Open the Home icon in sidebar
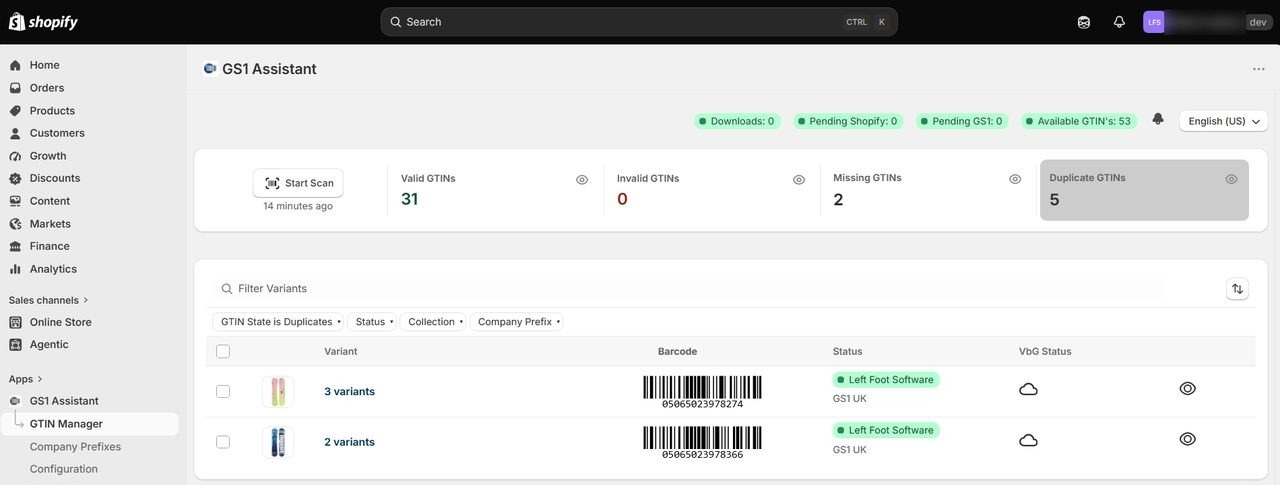 [x=15, y=65]
